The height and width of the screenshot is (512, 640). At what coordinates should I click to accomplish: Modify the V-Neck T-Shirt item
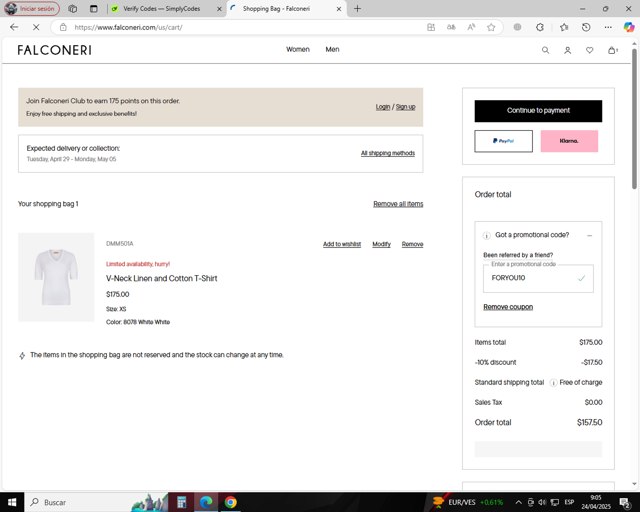point(381,244)
